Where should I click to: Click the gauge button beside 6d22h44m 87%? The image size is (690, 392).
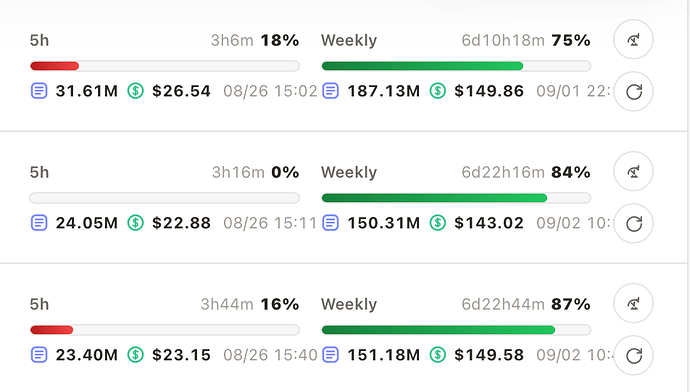(633, 304)
